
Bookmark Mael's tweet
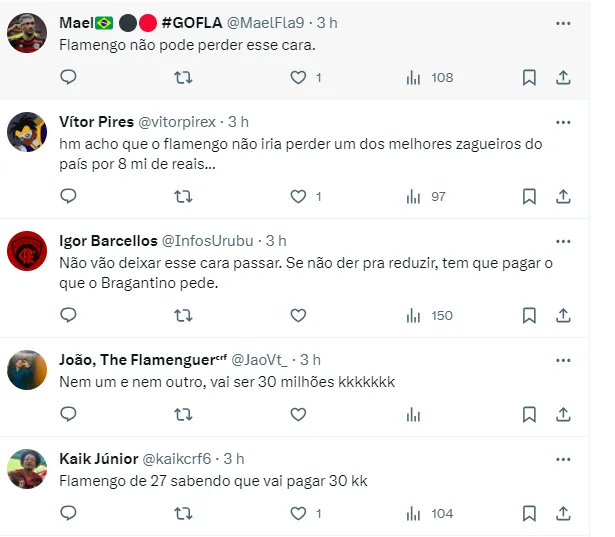tap(529, 77)
